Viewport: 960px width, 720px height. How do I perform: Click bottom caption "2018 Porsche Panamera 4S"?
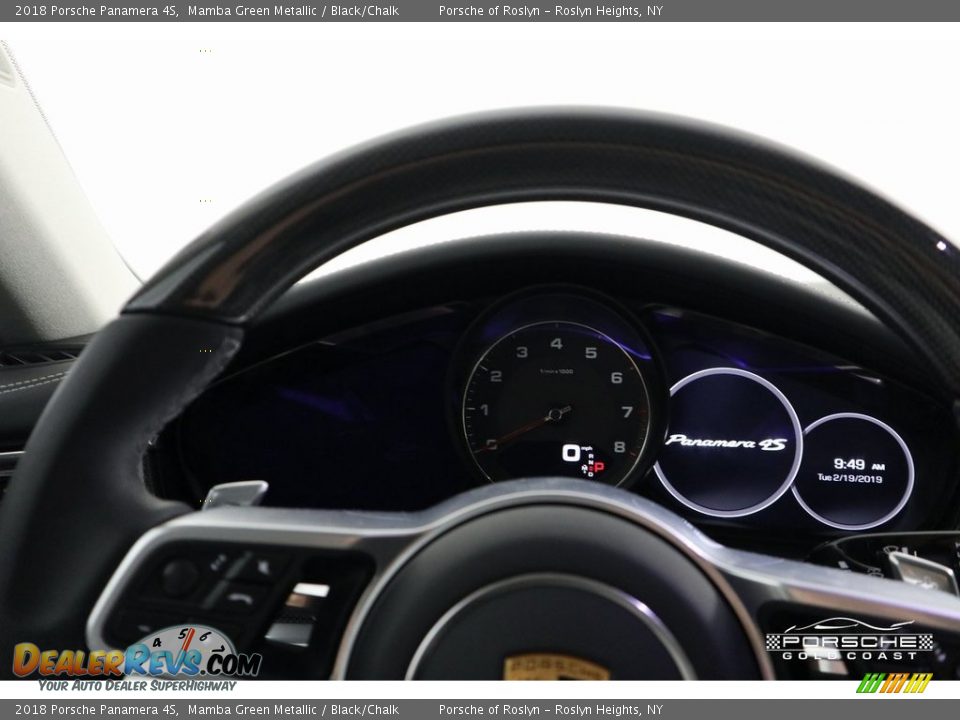click(x=96, y=710)
